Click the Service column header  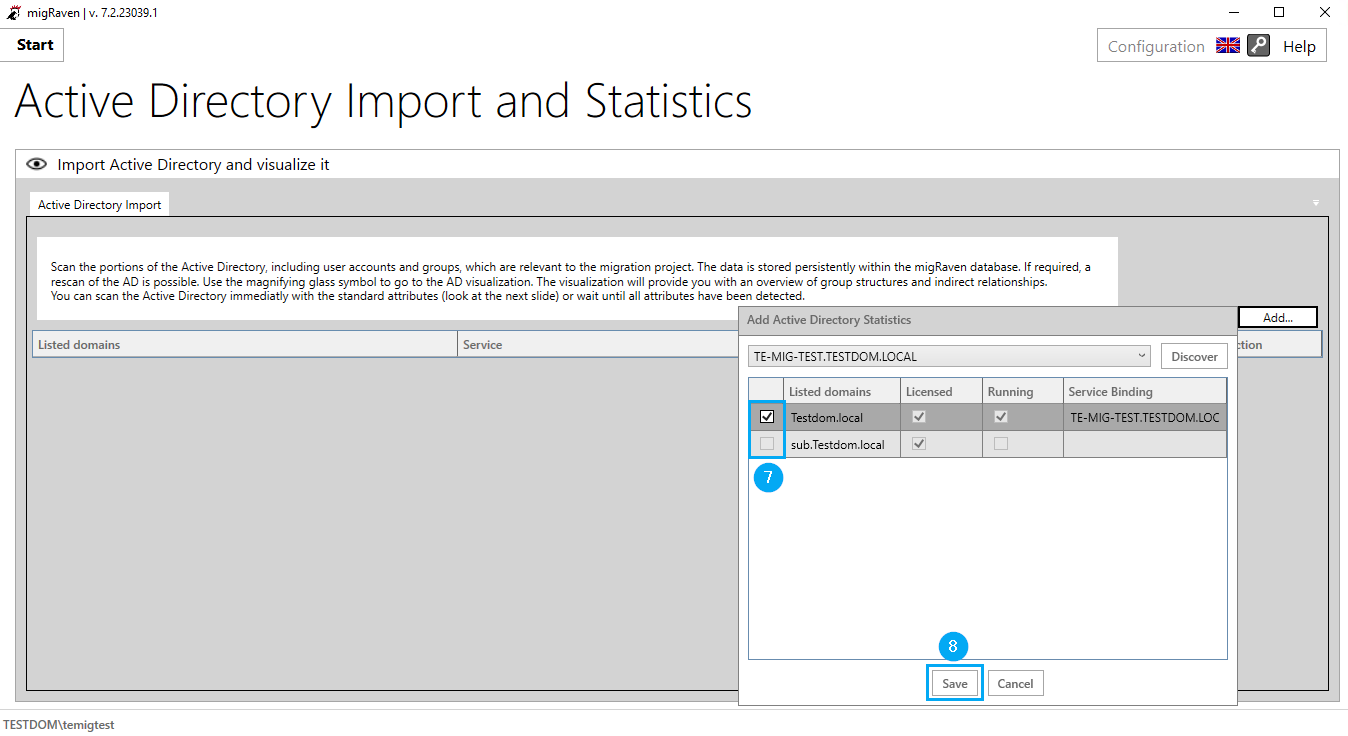pyautogui.click(x=598, y=345)
